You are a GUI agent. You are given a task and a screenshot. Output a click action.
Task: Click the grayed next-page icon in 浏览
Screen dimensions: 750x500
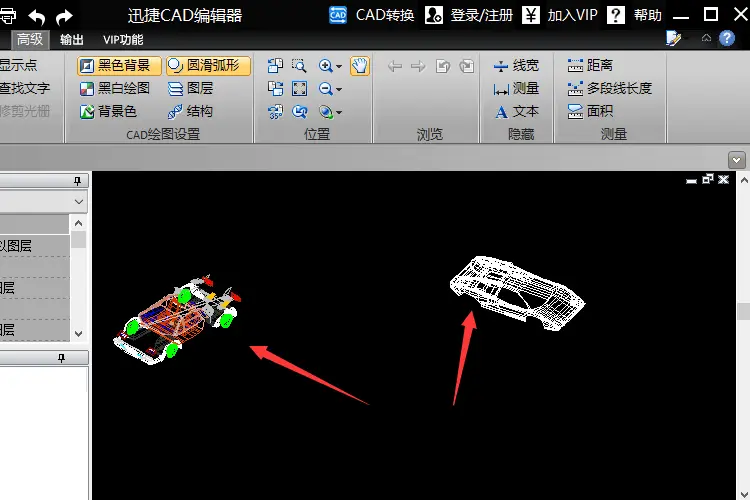pyautogui.click(x=467, y=66)
